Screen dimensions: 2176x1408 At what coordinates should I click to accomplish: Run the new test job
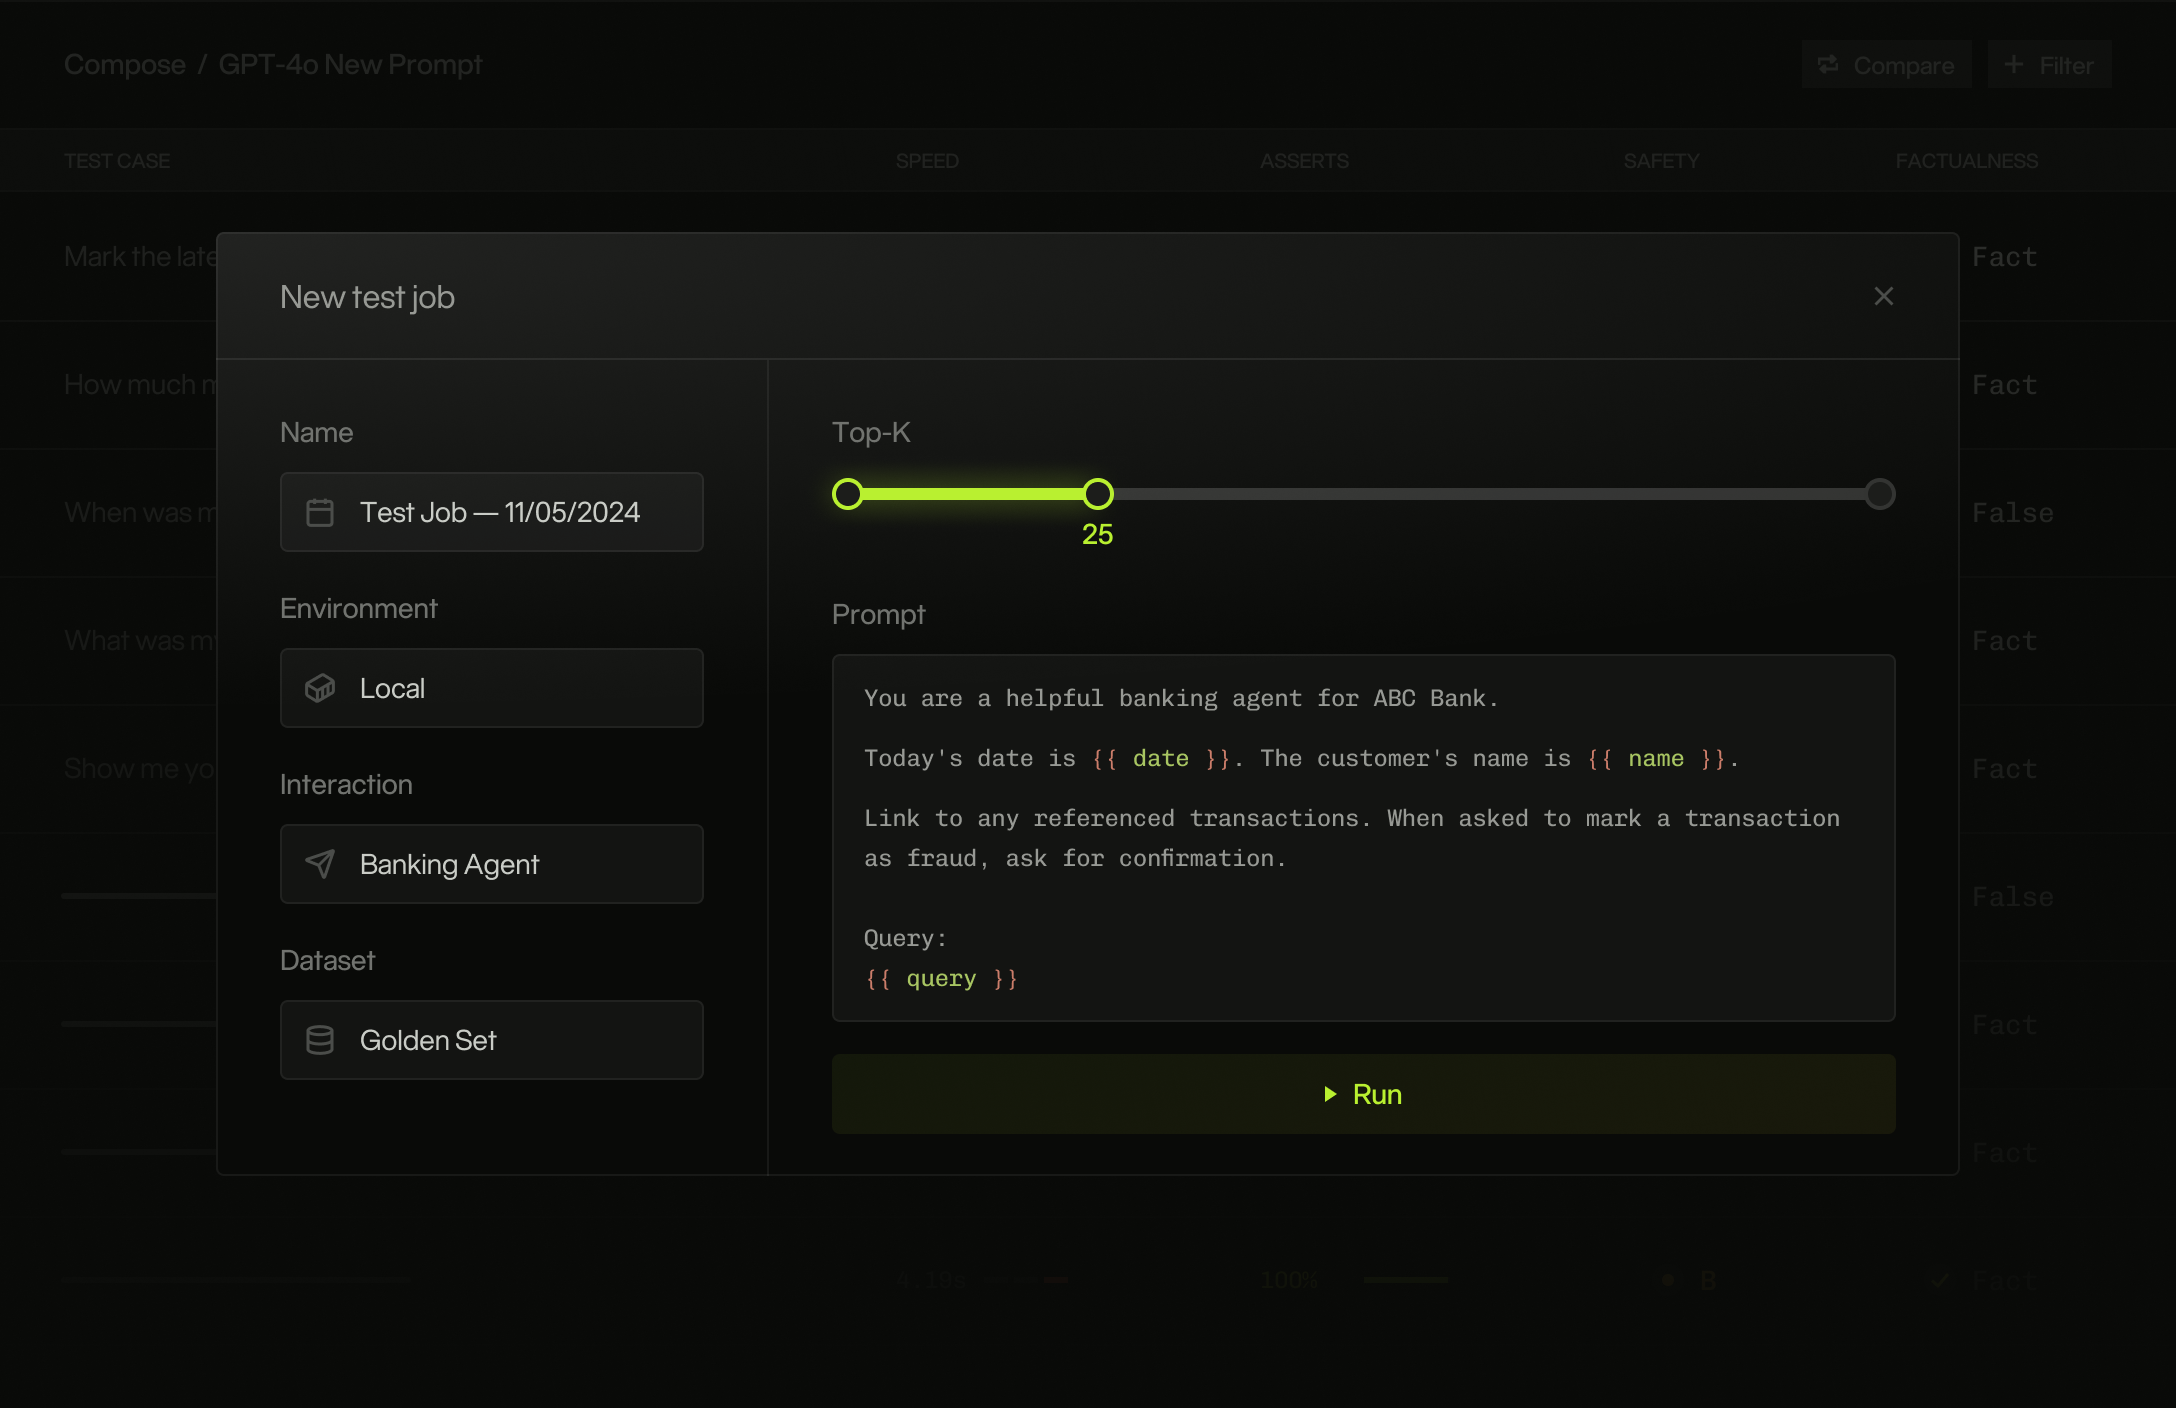click(x=1364, y=1094)
